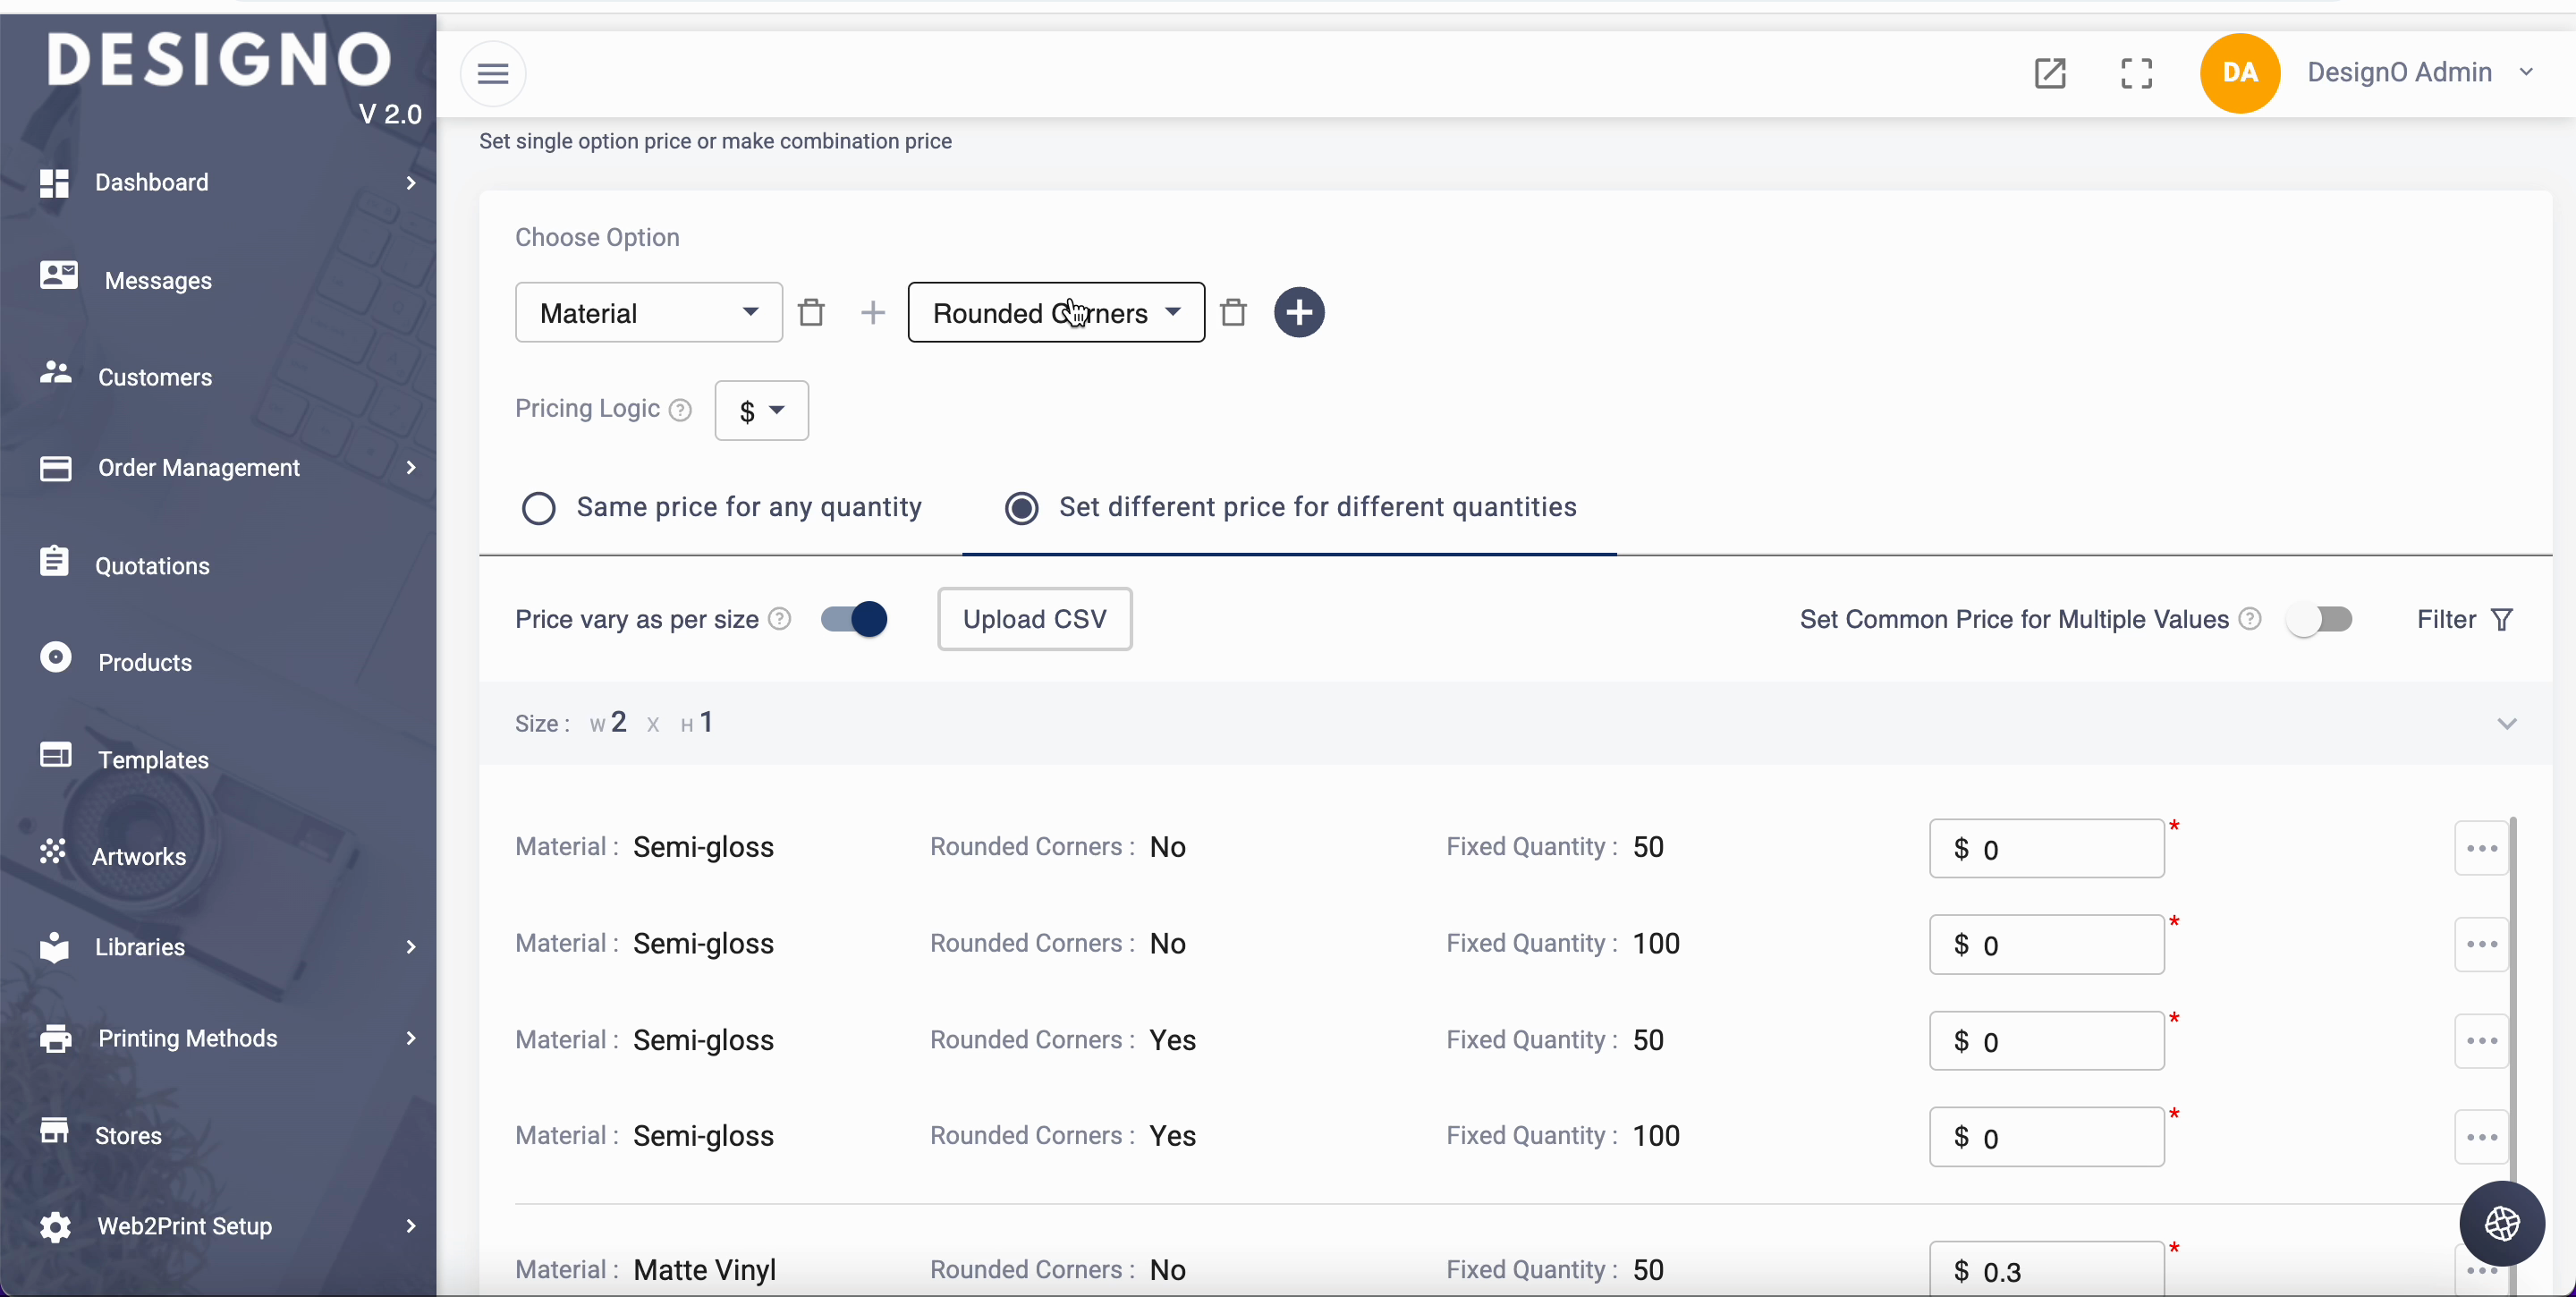Add another option with the dark plus button
The height and width of the screenshot is (1297, 2576).
point(1298,313)
